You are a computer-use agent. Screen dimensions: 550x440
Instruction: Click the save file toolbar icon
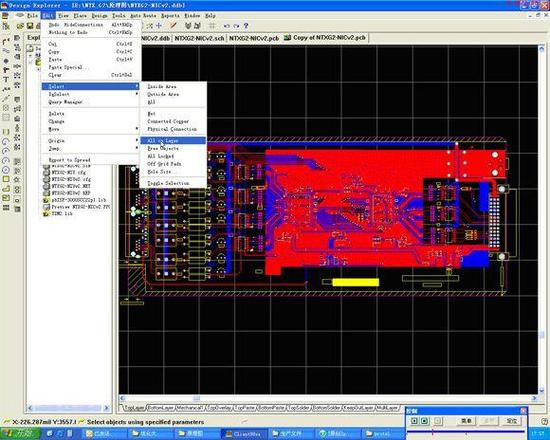[30, 26]
